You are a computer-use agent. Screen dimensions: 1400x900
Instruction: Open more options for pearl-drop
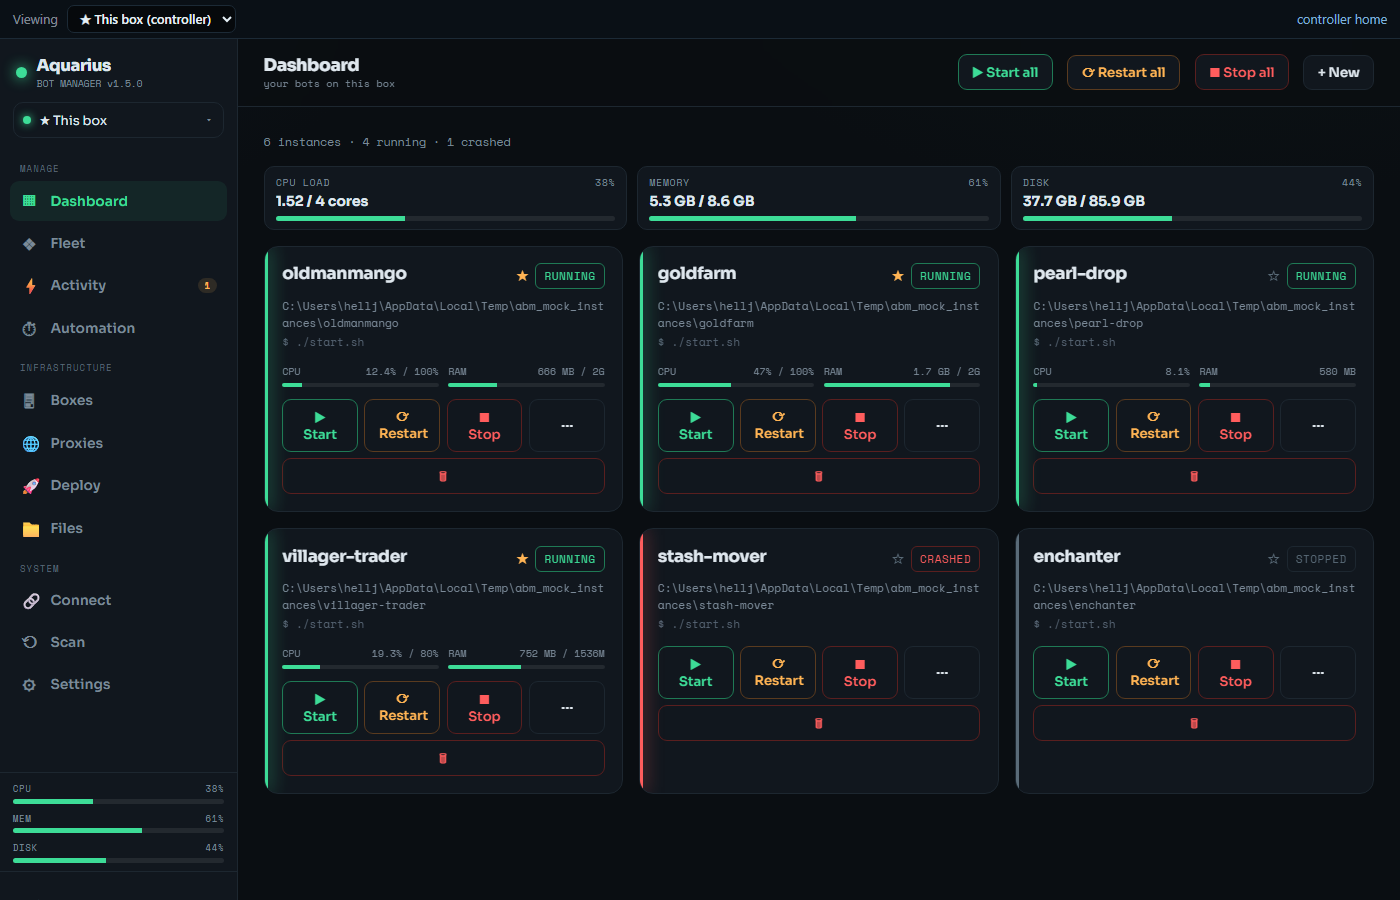coord(1318,426)
